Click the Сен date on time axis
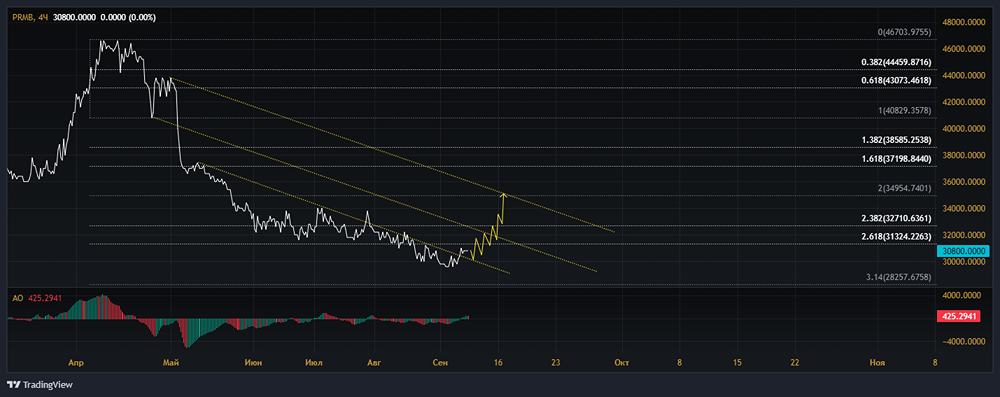This screenshot has height=397, width=1000. (440, 363)
